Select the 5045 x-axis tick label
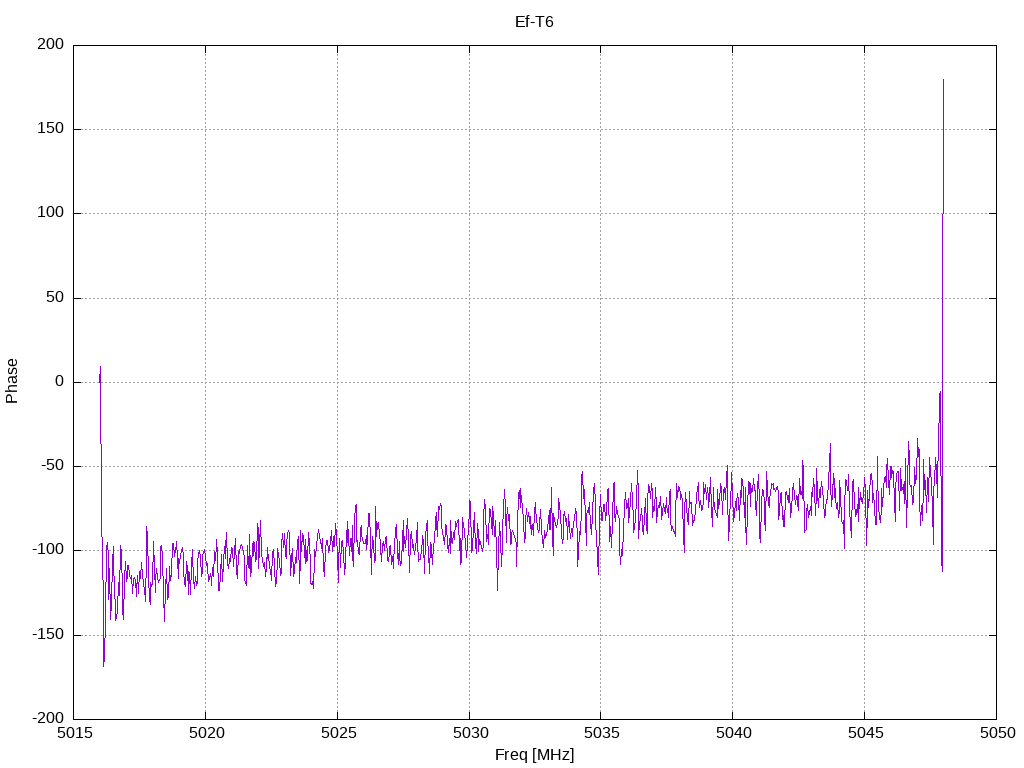This screenshot has height=768, width=1024. 864,735
